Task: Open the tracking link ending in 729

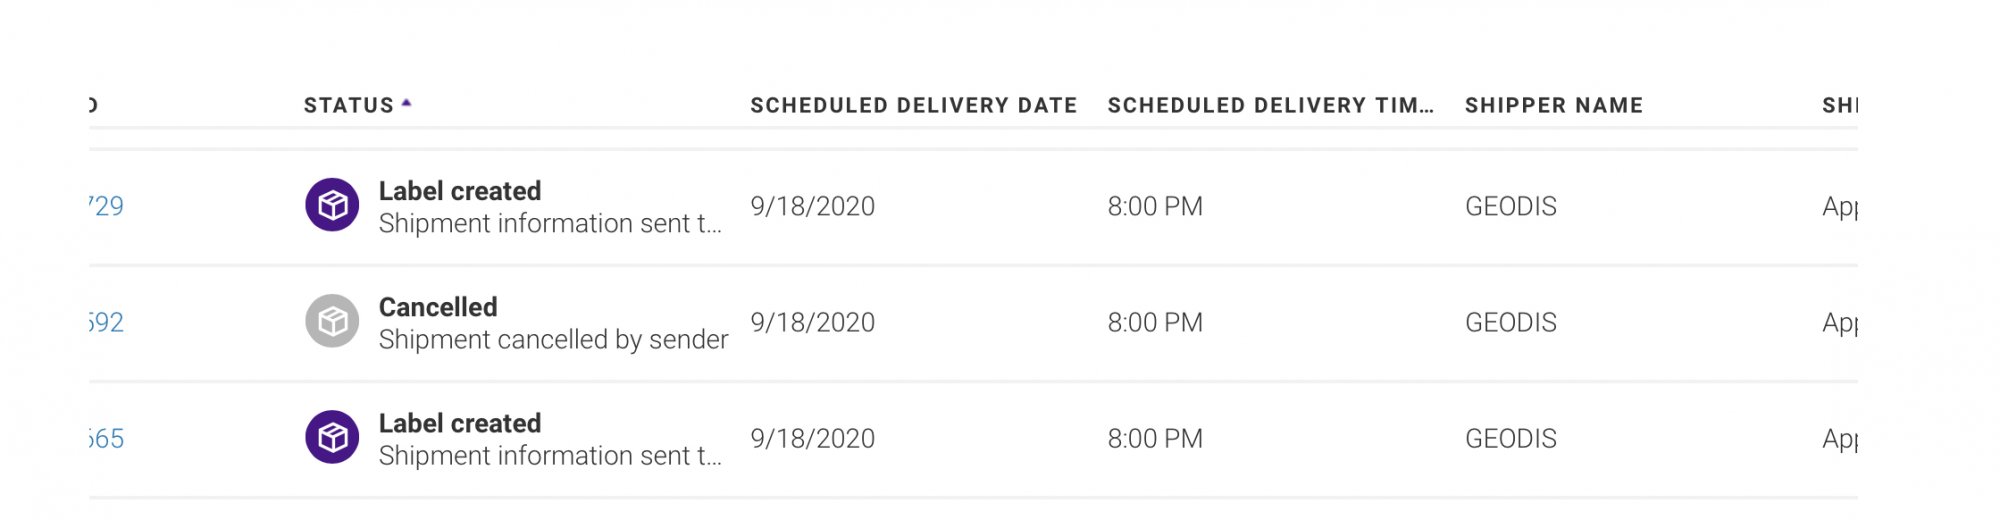Action: coord(106,206)
